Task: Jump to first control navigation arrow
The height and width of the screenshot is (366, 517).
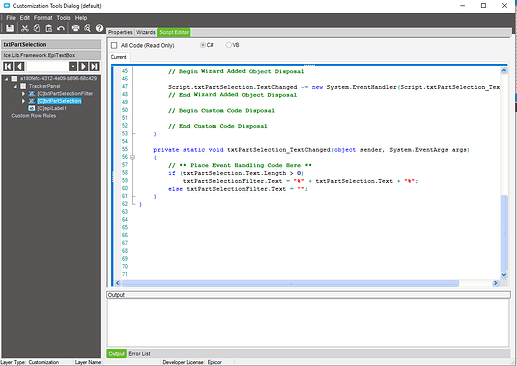Action: [x=8, y=66]
